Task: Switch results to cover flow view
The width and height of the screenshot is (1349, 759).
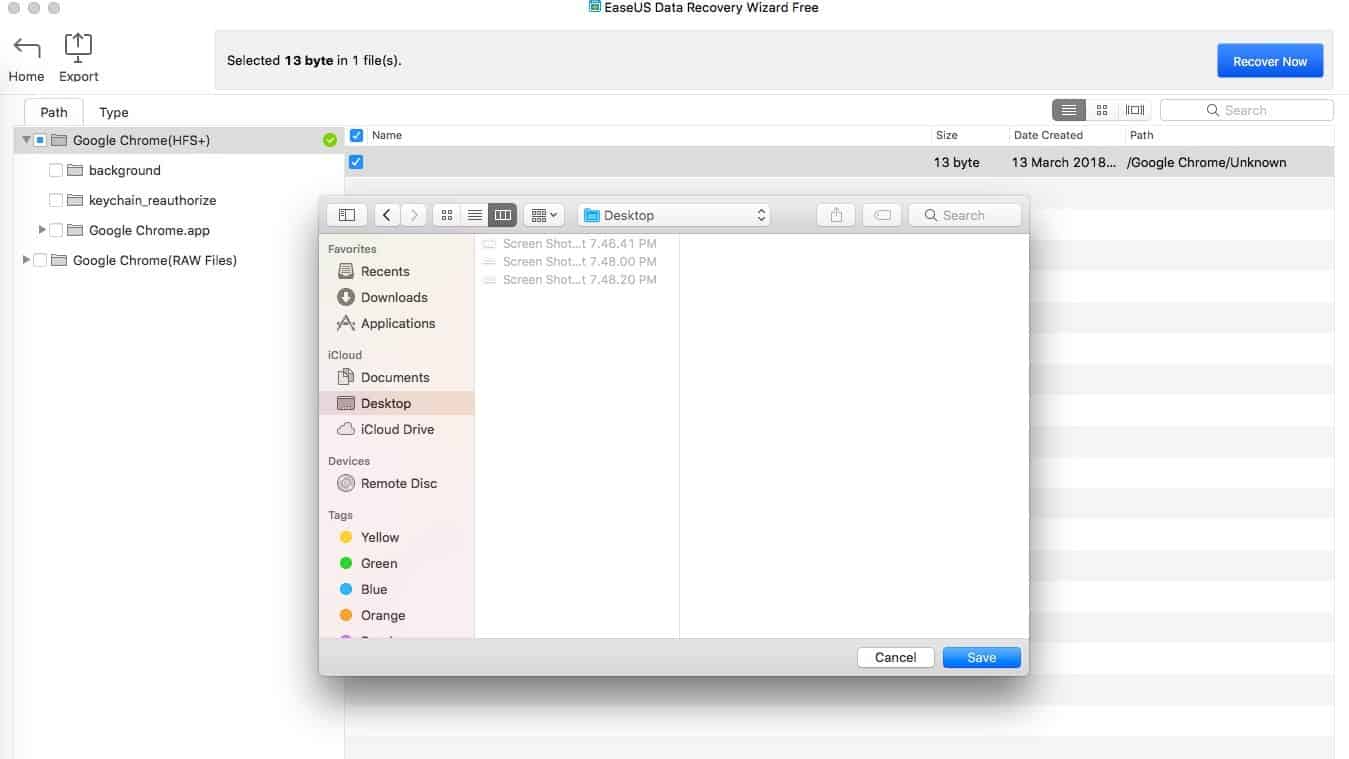Action: click(1135, 110)
